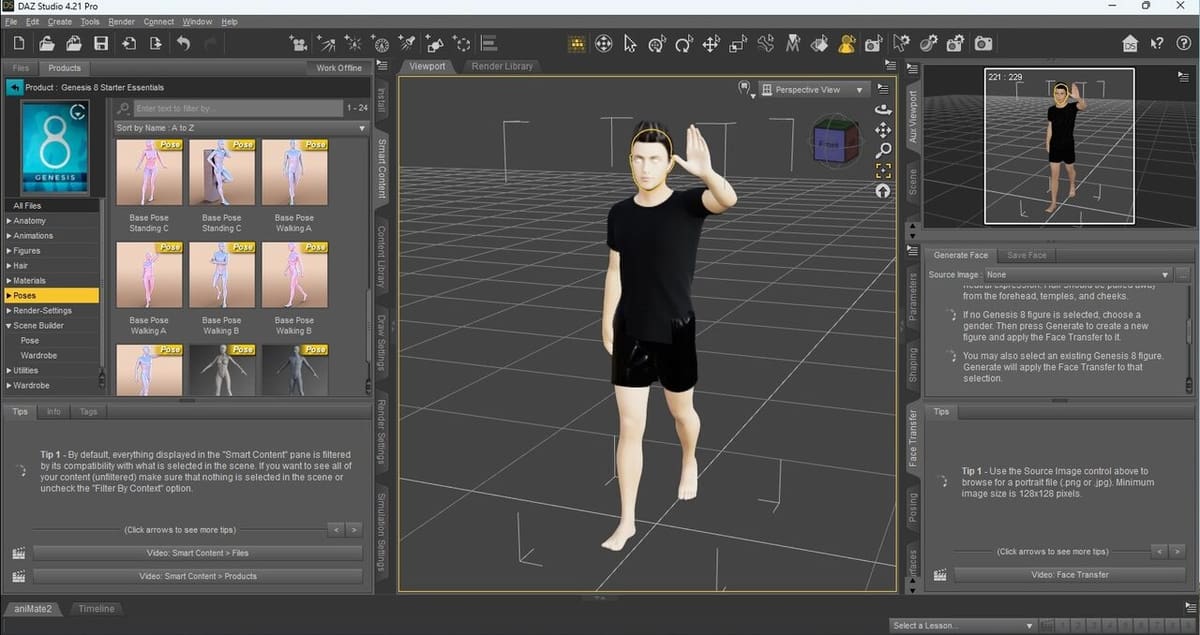Image resolution: width=1200 pixels, height=635 pixels.
Task: Open the Perspective View camera dropdown
Action: 815,89
